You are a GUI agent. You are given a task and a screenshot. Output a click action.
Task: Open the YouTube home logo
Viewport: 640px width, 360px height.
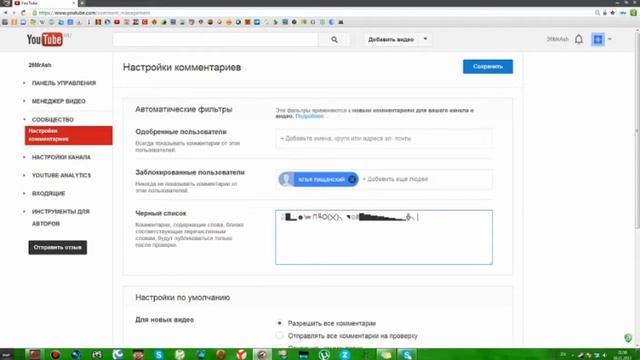(45, 39)
